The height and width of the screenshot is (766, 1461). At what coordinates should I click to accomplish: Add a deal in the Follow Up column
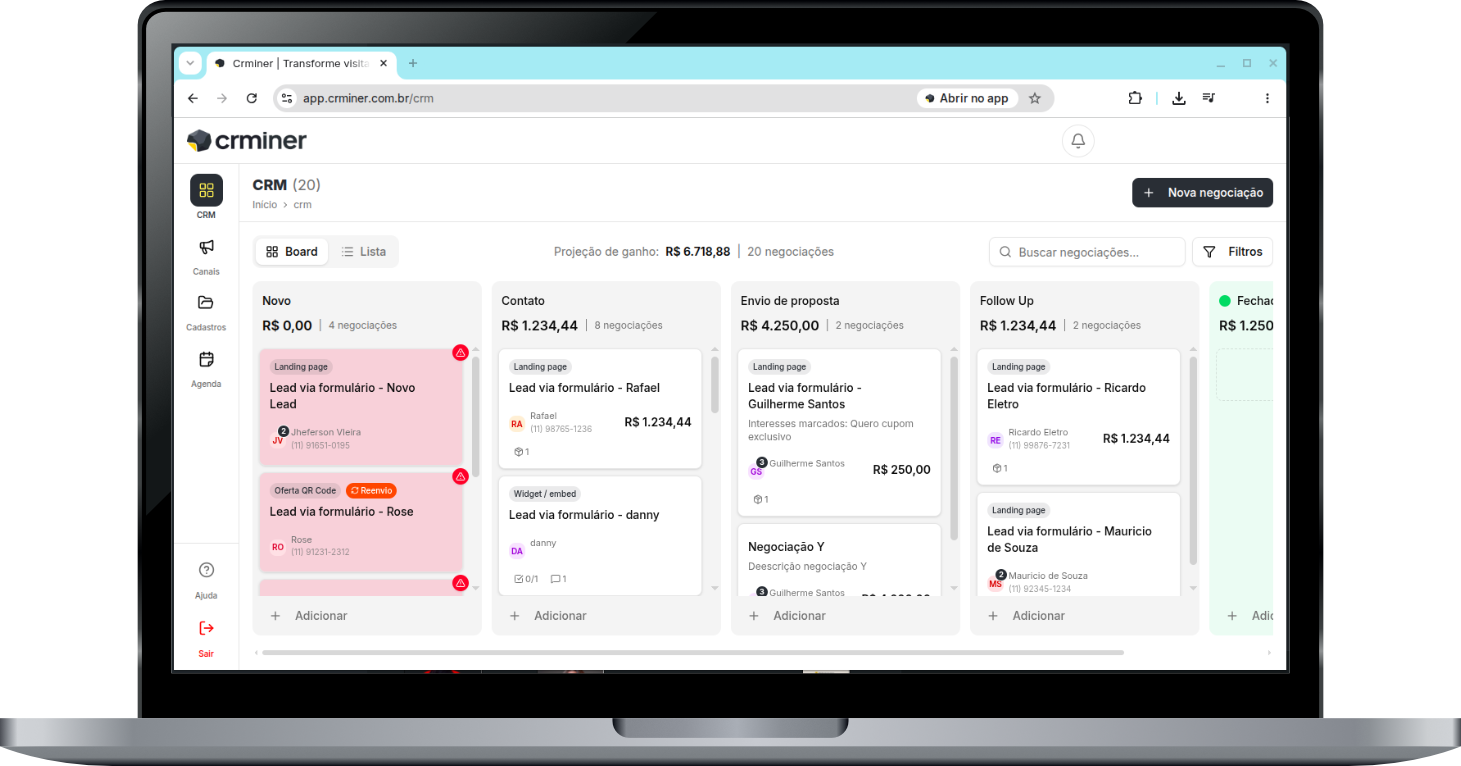coord(1027,616)
